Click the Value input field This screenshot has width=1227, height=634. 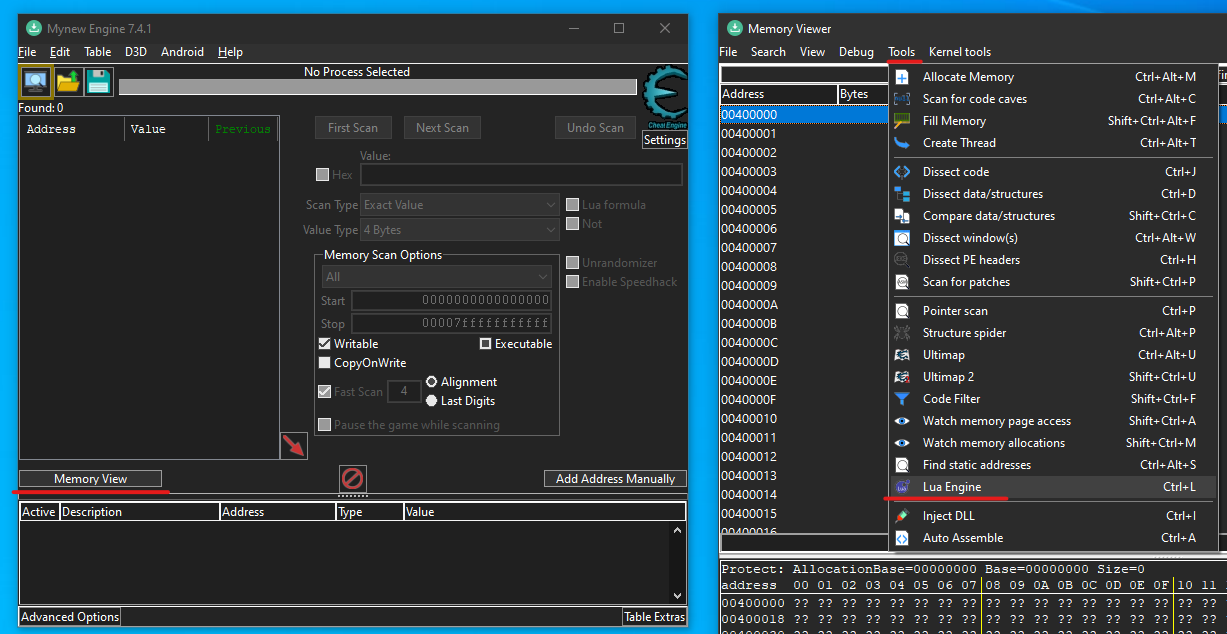[521, 174]
